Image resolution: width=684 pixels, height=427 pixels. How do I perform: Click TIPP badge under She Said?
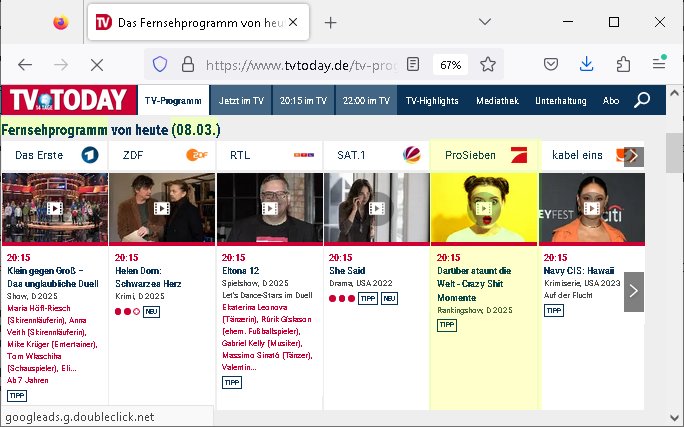pyautogui.click(x=368, y=298)
